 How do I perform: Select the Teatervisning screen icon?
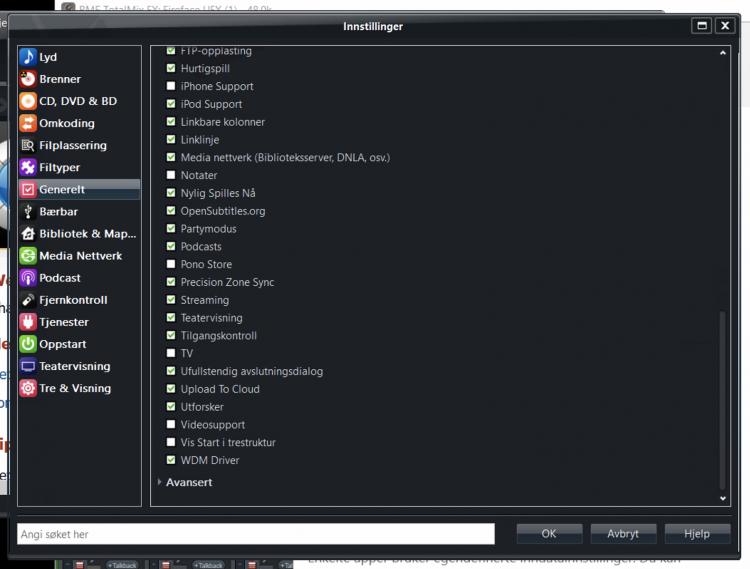28,366
